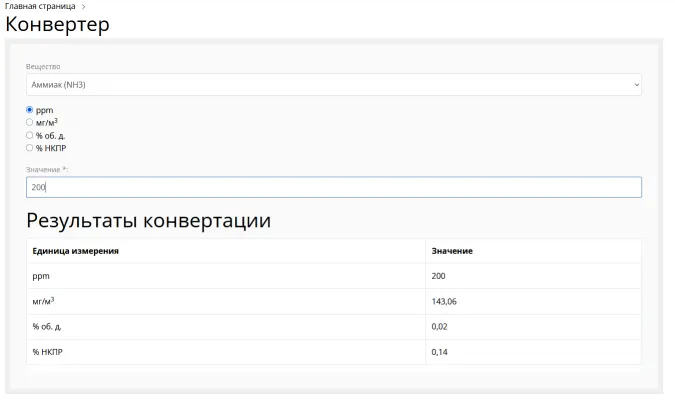The height and width of the screenshot is (400, 675).
Task: Click the Значение *: field label
Action: [47, 170]
